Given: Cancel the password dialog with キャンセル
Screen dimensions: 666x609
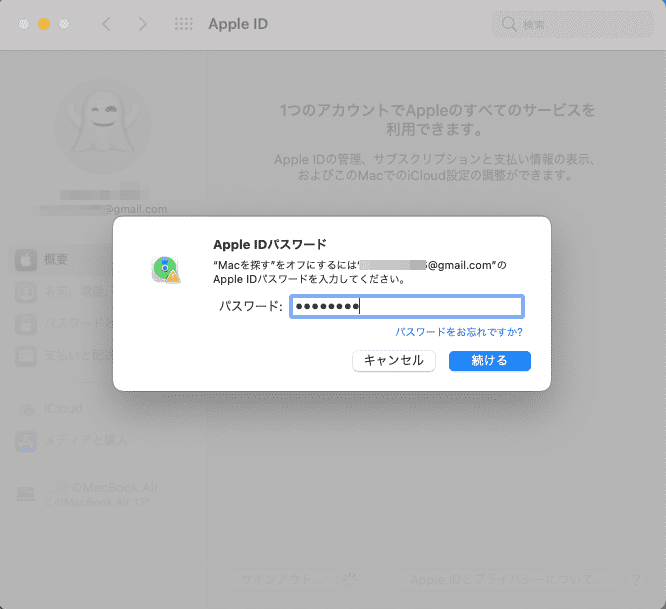Looking at the screenshot, I should 394,361.
